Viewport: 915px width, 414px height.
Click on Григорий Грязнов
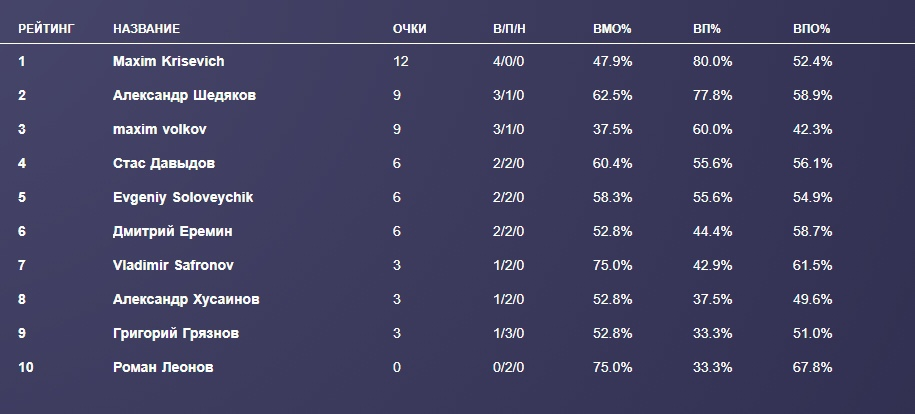pyautogui.click(x=175, y=333)
